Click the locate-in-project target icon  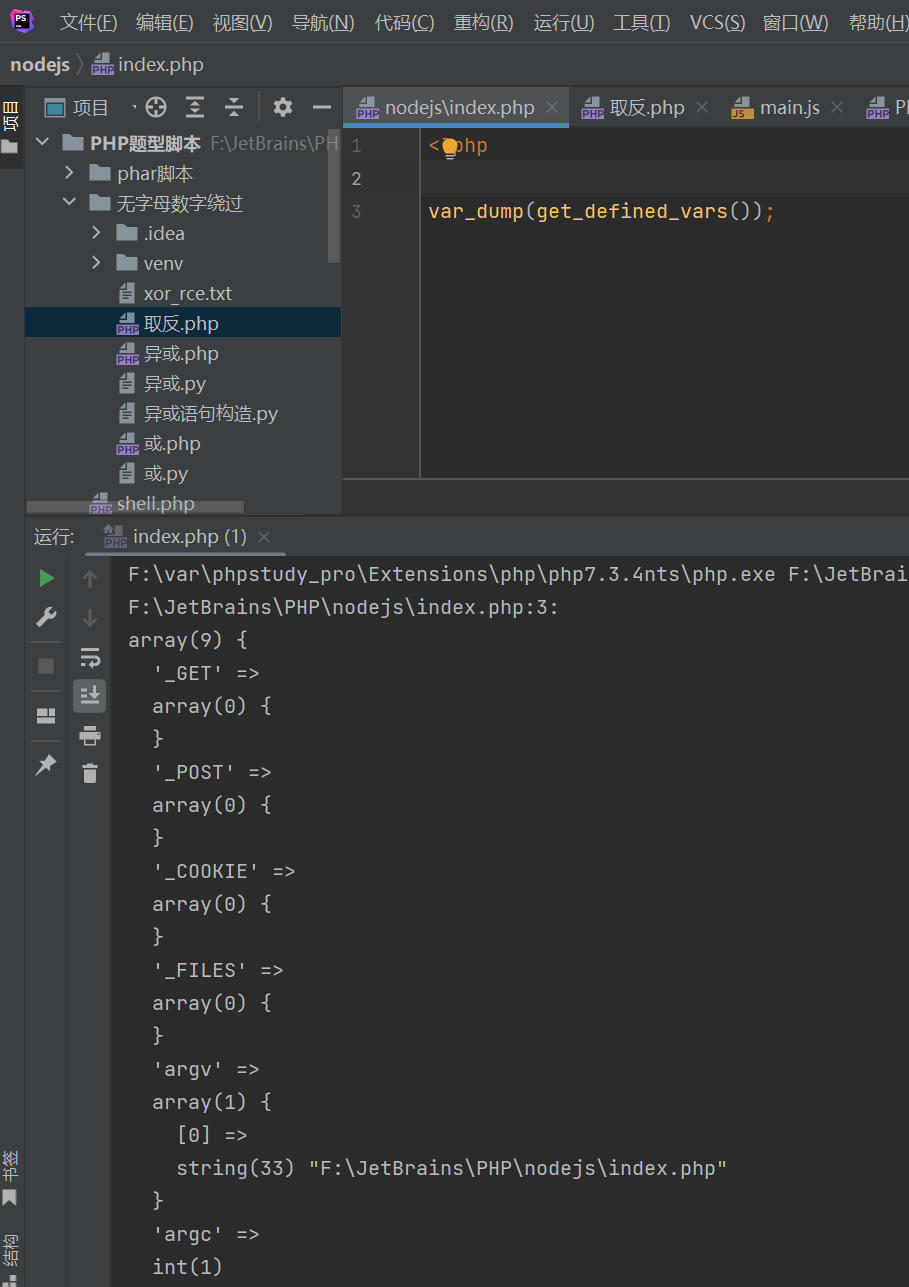(156, 107)
